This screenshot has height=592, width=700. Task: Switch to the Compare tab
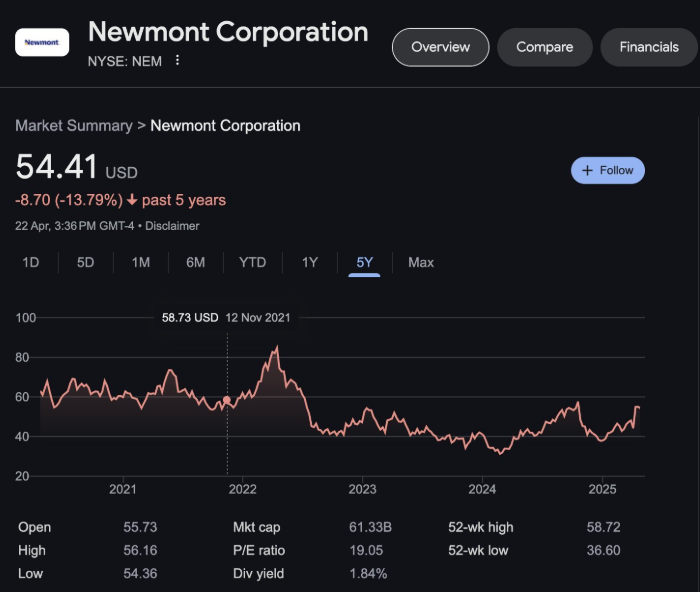(x=544, y=47)
